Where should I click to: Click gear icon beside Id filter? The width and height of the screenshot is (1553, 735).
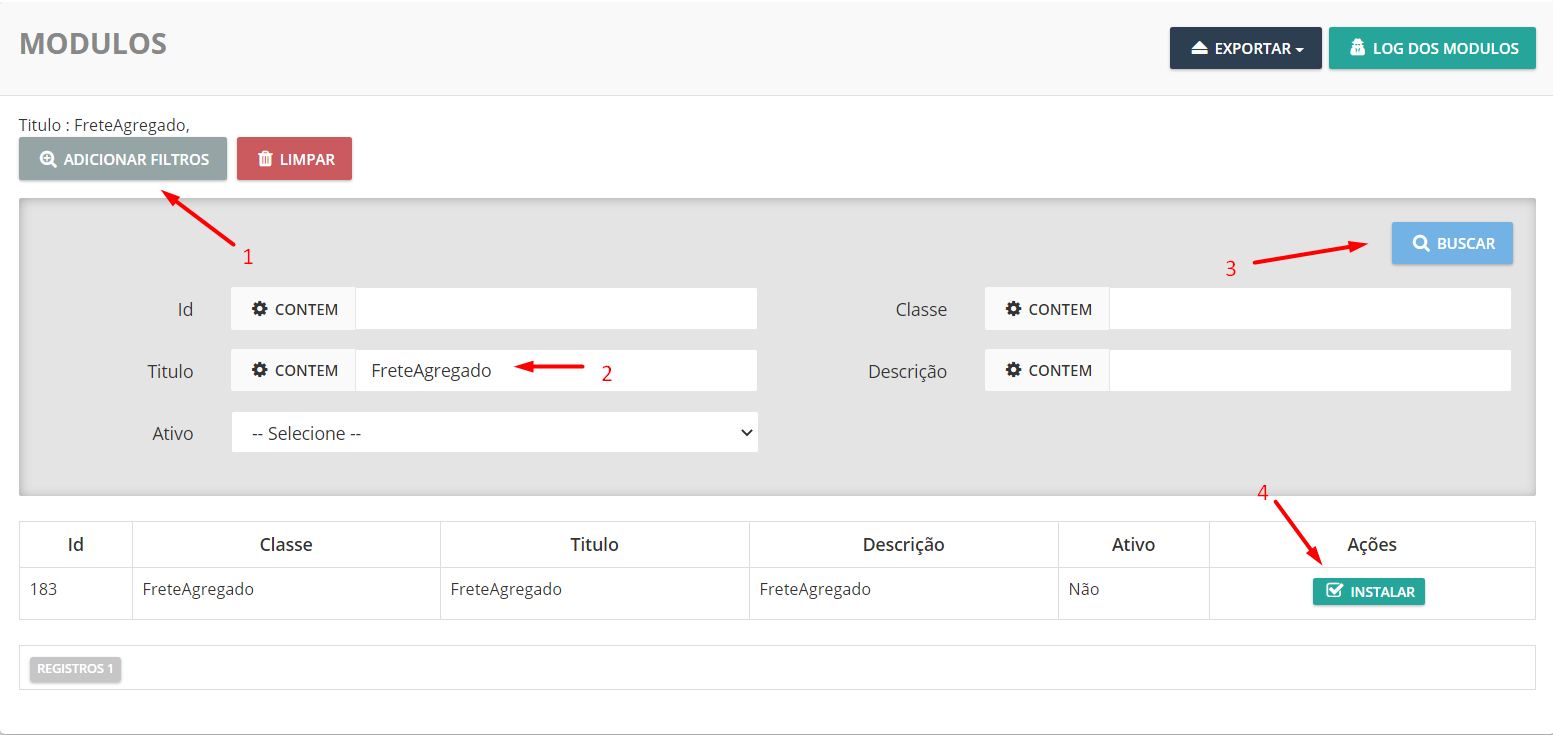click(x=260, y=309)
